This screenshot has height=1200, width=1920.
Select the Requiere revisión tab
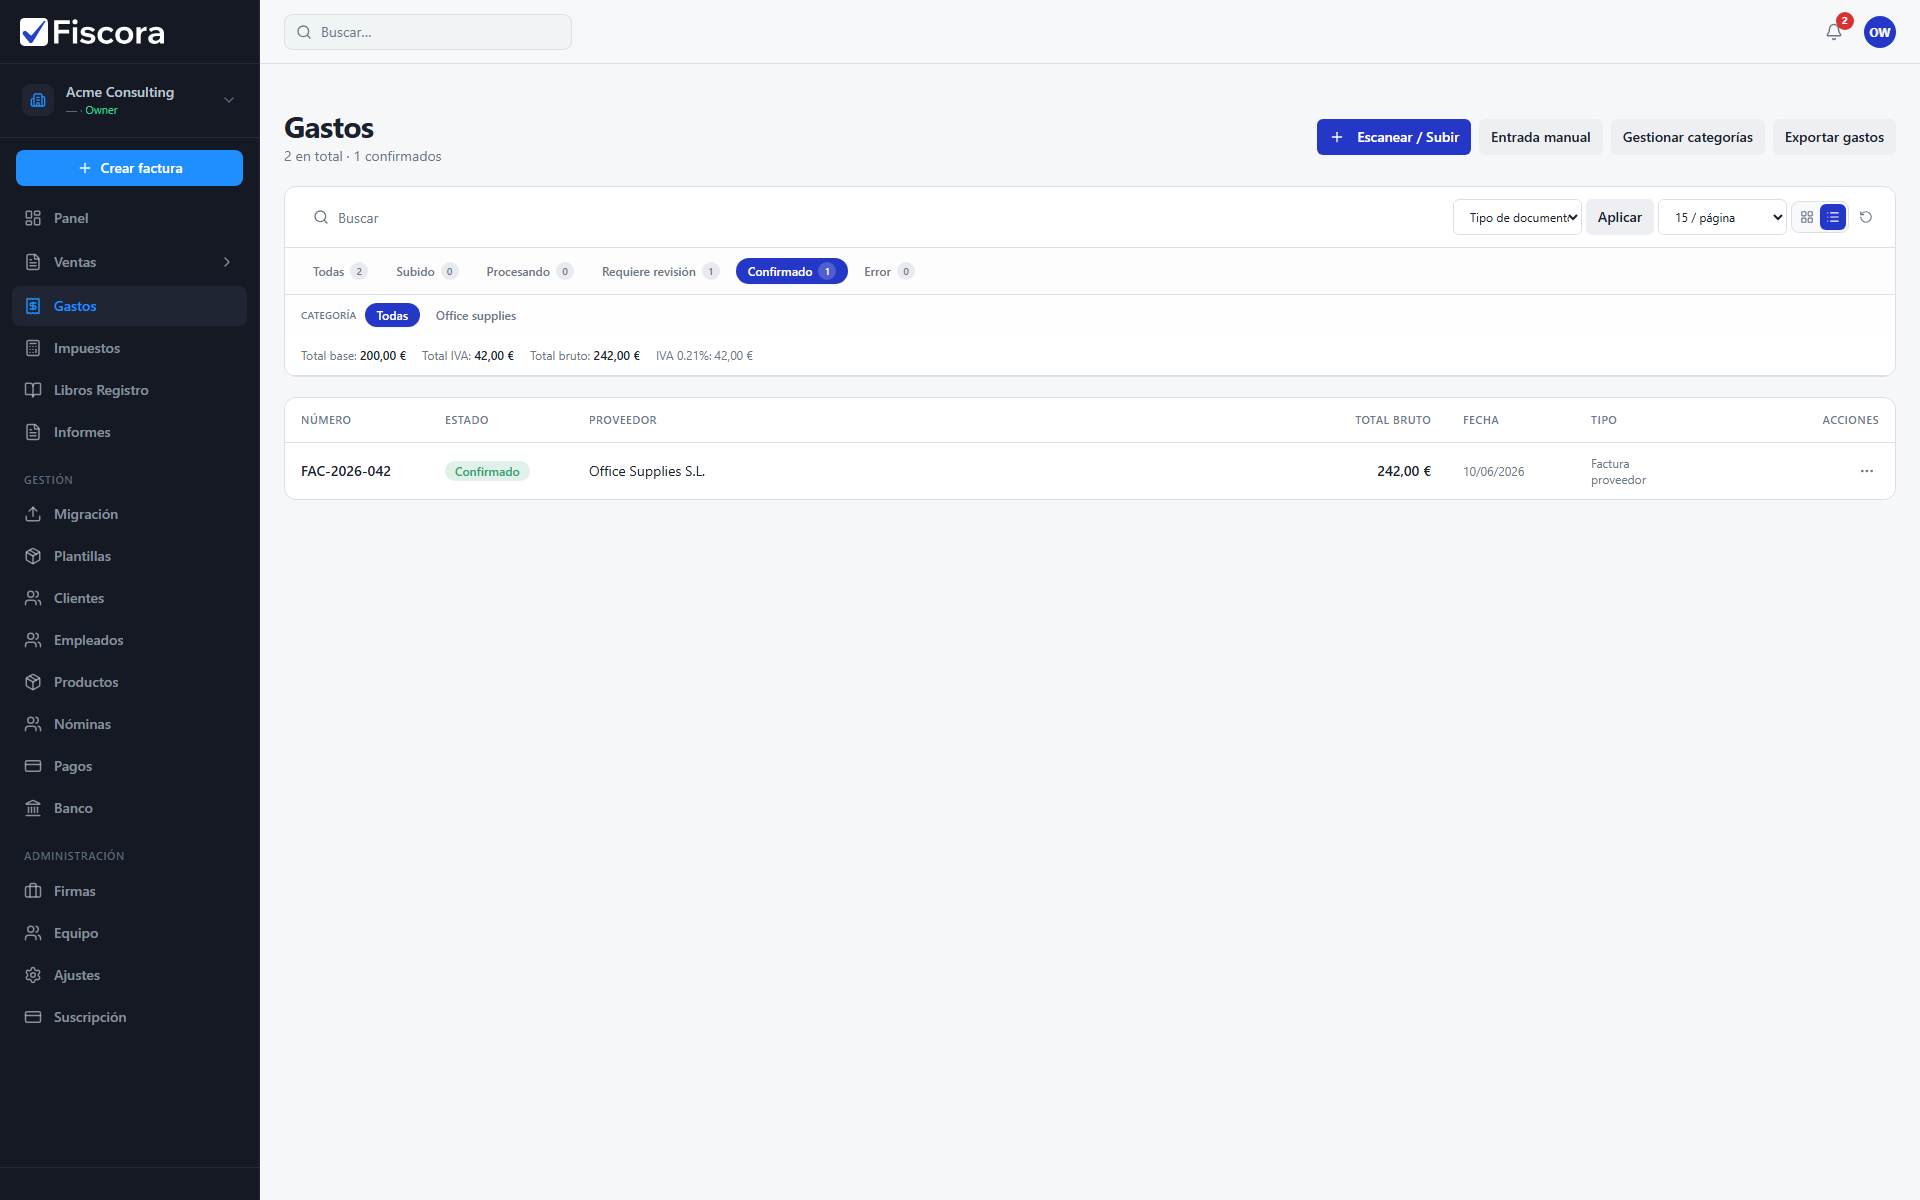point(659,271)
